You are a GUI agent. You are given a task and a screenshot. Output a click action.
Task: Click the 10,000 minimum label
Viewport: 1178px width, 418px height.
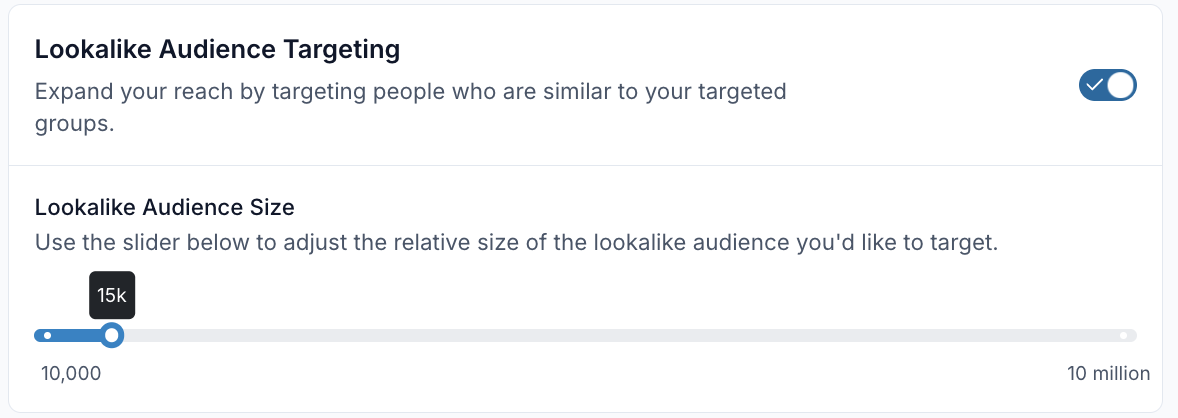[x=71, y=373]
